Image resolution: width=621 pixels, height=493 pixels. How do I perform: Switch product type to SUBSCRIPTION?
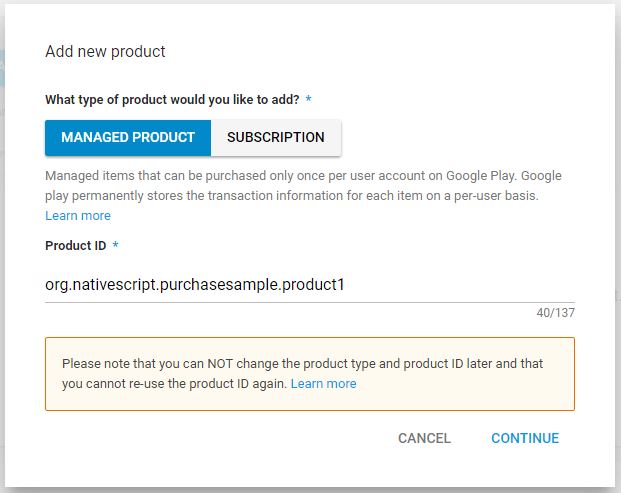click(x=276, y=137)
